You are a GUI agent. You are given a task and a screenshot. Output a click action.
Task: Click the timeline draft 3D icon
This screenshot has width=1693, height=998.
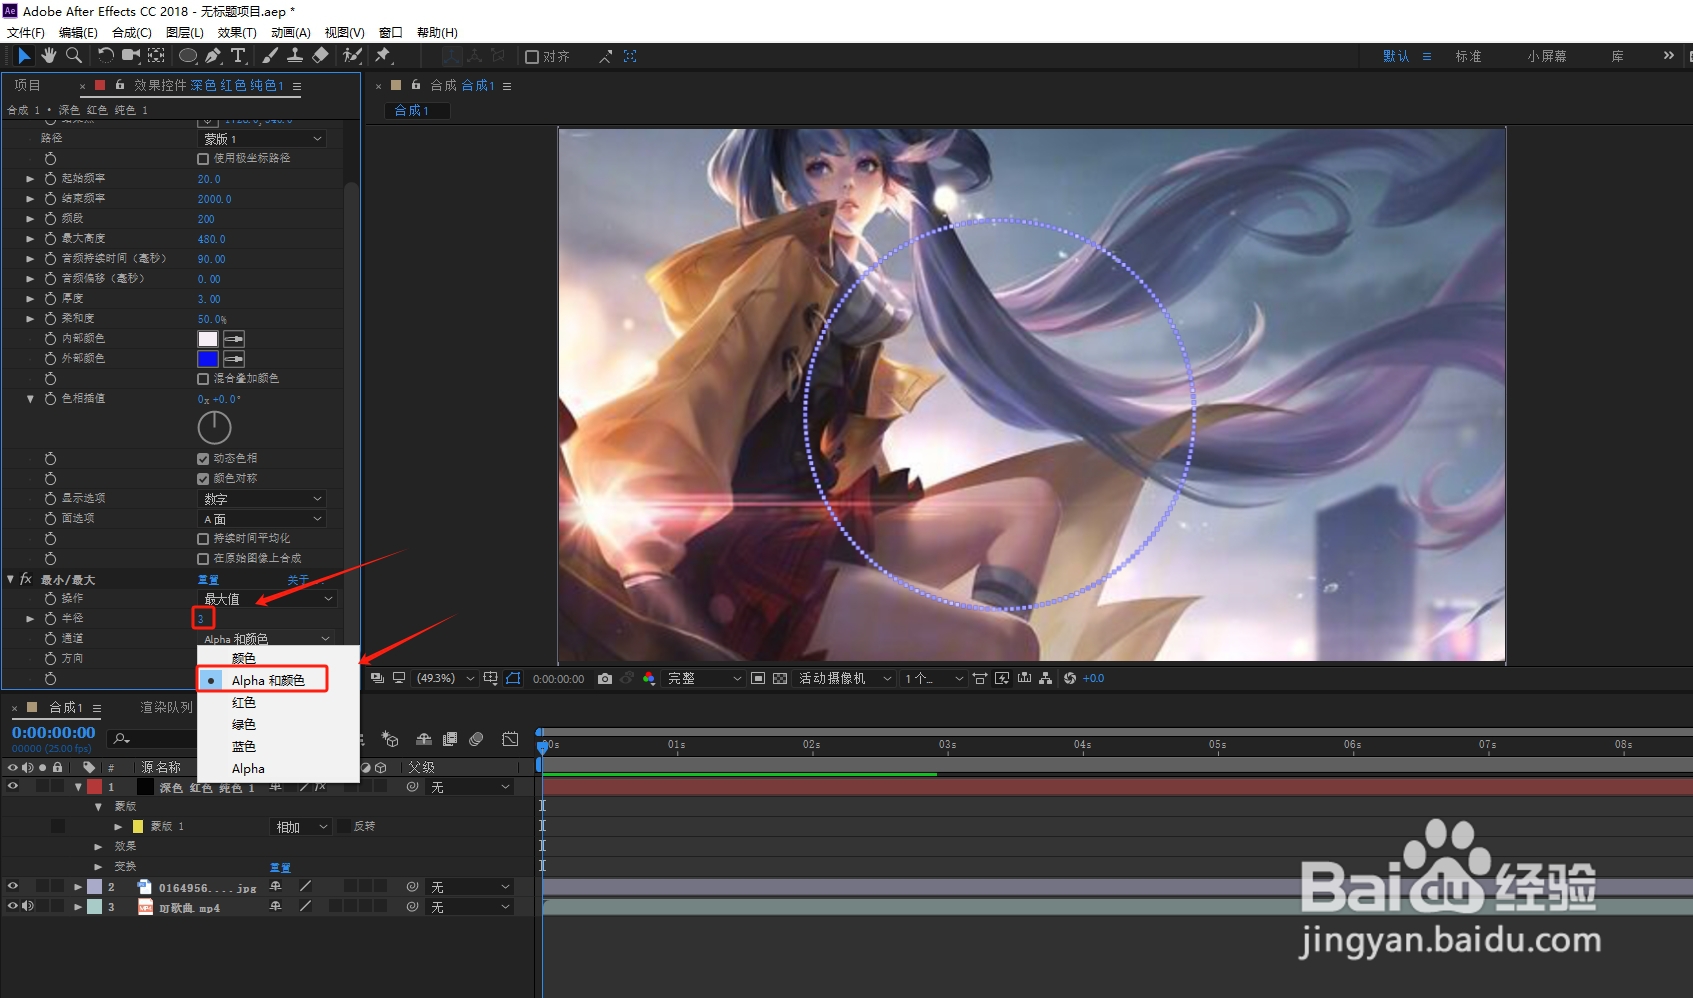coord(390,739)
